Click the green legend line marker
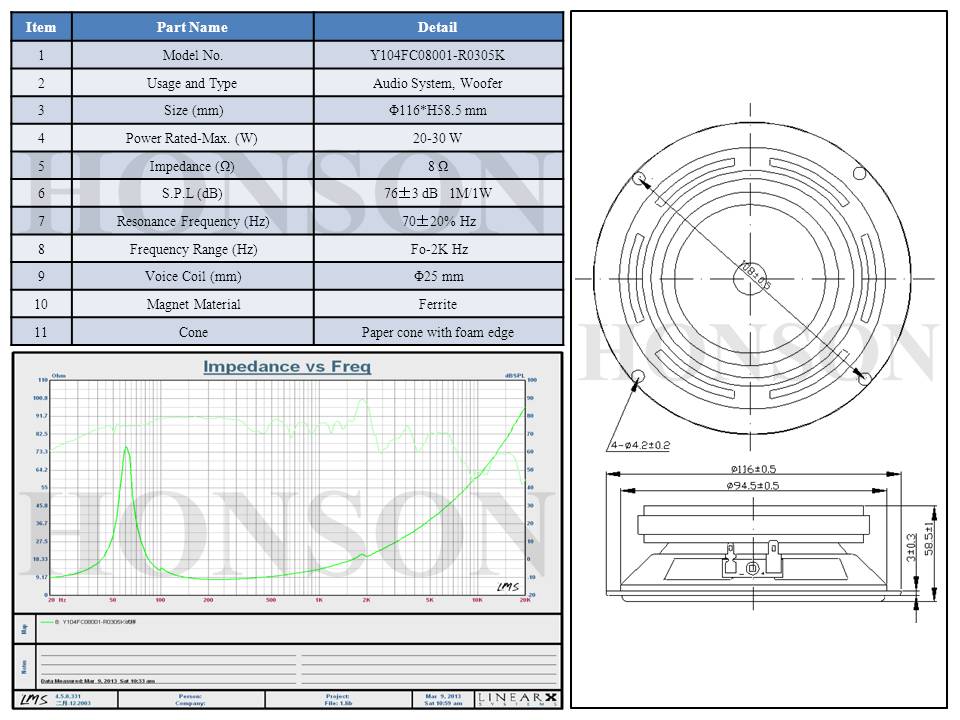This screenshot has width=960, height=720. coord(49,621)
